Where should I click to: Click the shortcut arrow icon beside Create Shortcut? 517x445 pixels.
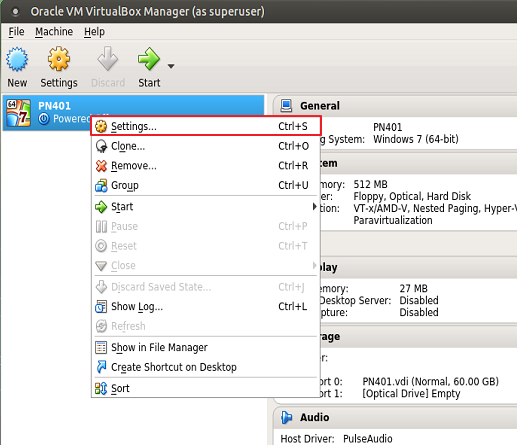[x=101, y=367]
